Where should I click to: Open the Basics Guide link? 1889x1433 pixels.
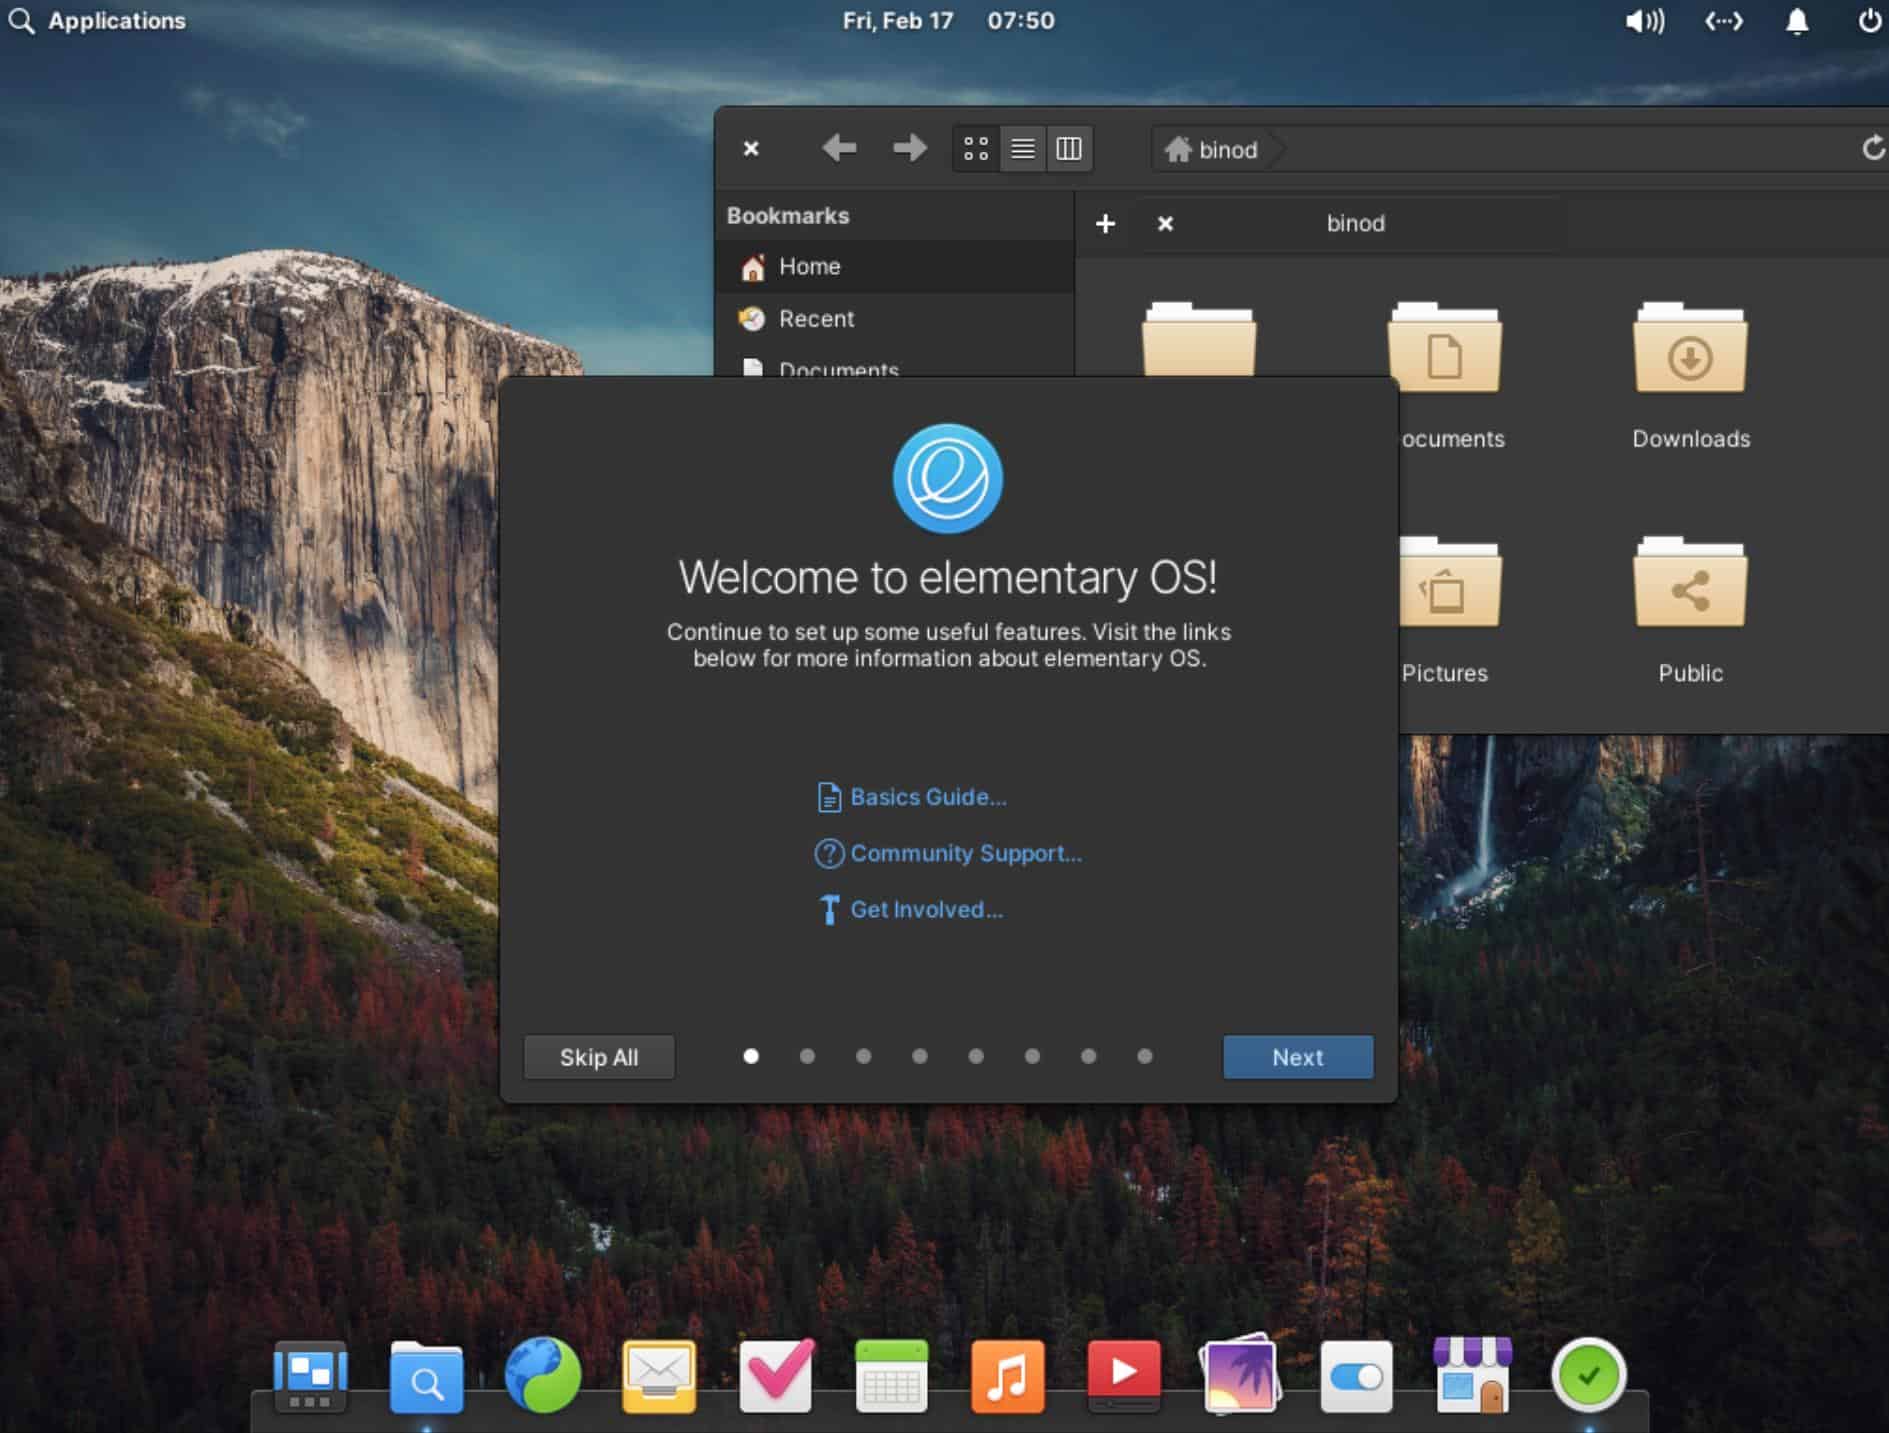pyautogui.click(x=927, y=797)
